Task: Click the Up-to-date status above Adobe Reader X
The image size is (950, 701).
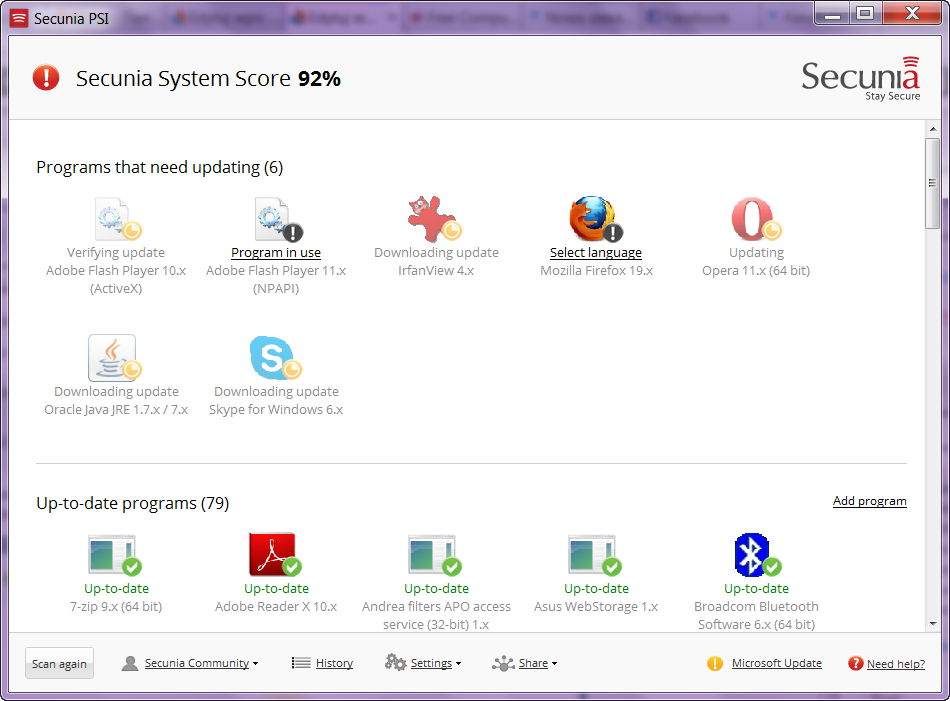Action: tap(276, 588)
